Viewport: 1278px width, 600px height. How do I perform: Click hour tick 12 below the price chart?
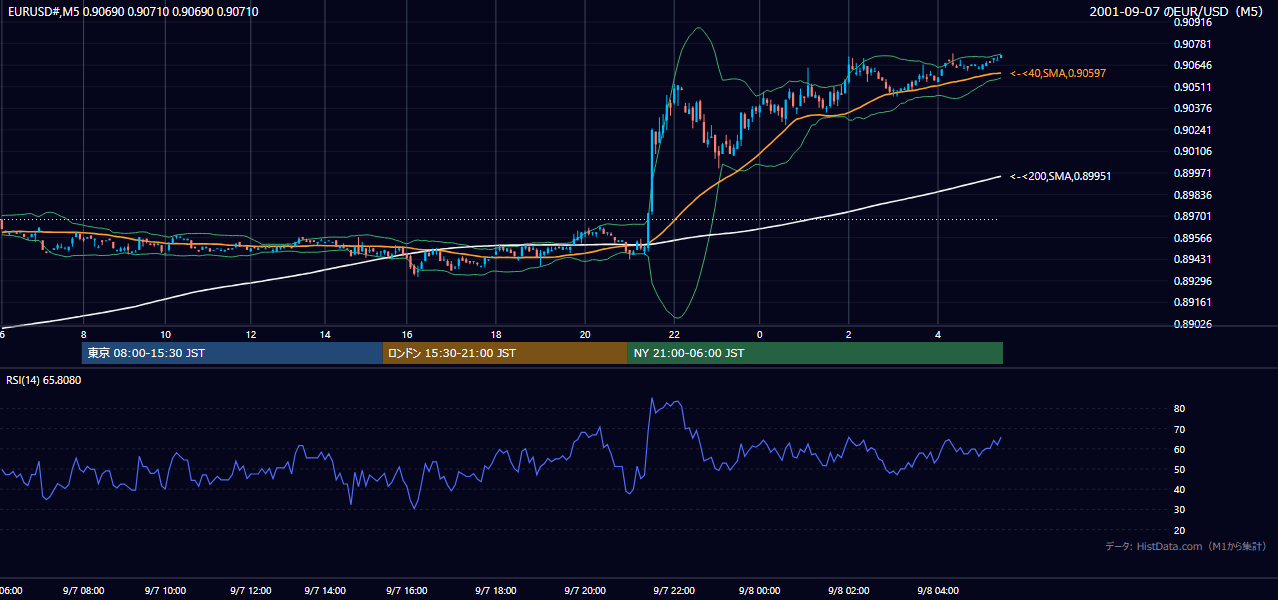tap(250, 334)
